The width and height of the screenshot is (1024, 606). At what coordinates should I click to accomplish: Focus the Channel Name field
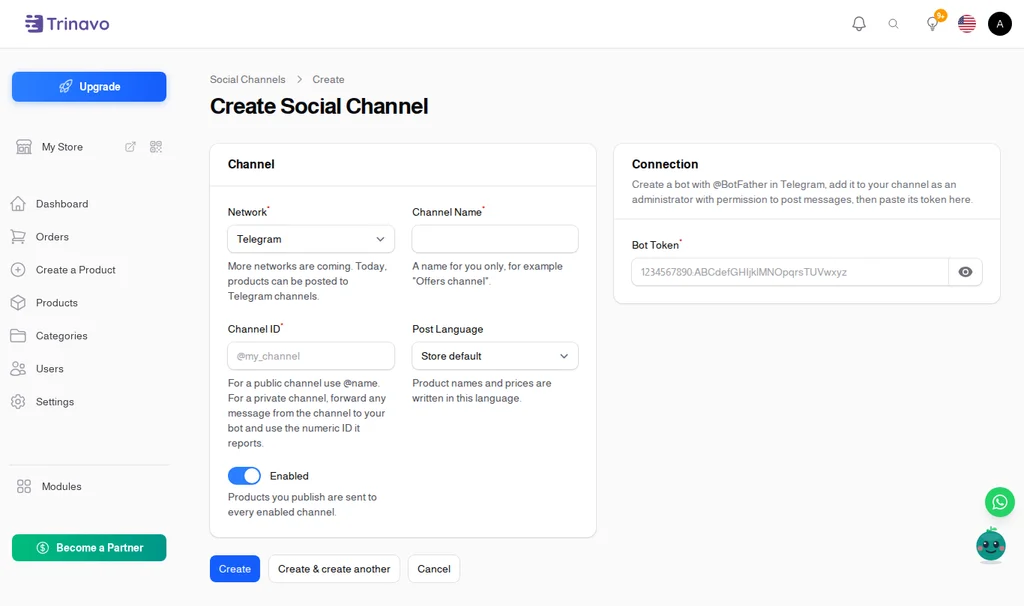click(x=495, y=239)
